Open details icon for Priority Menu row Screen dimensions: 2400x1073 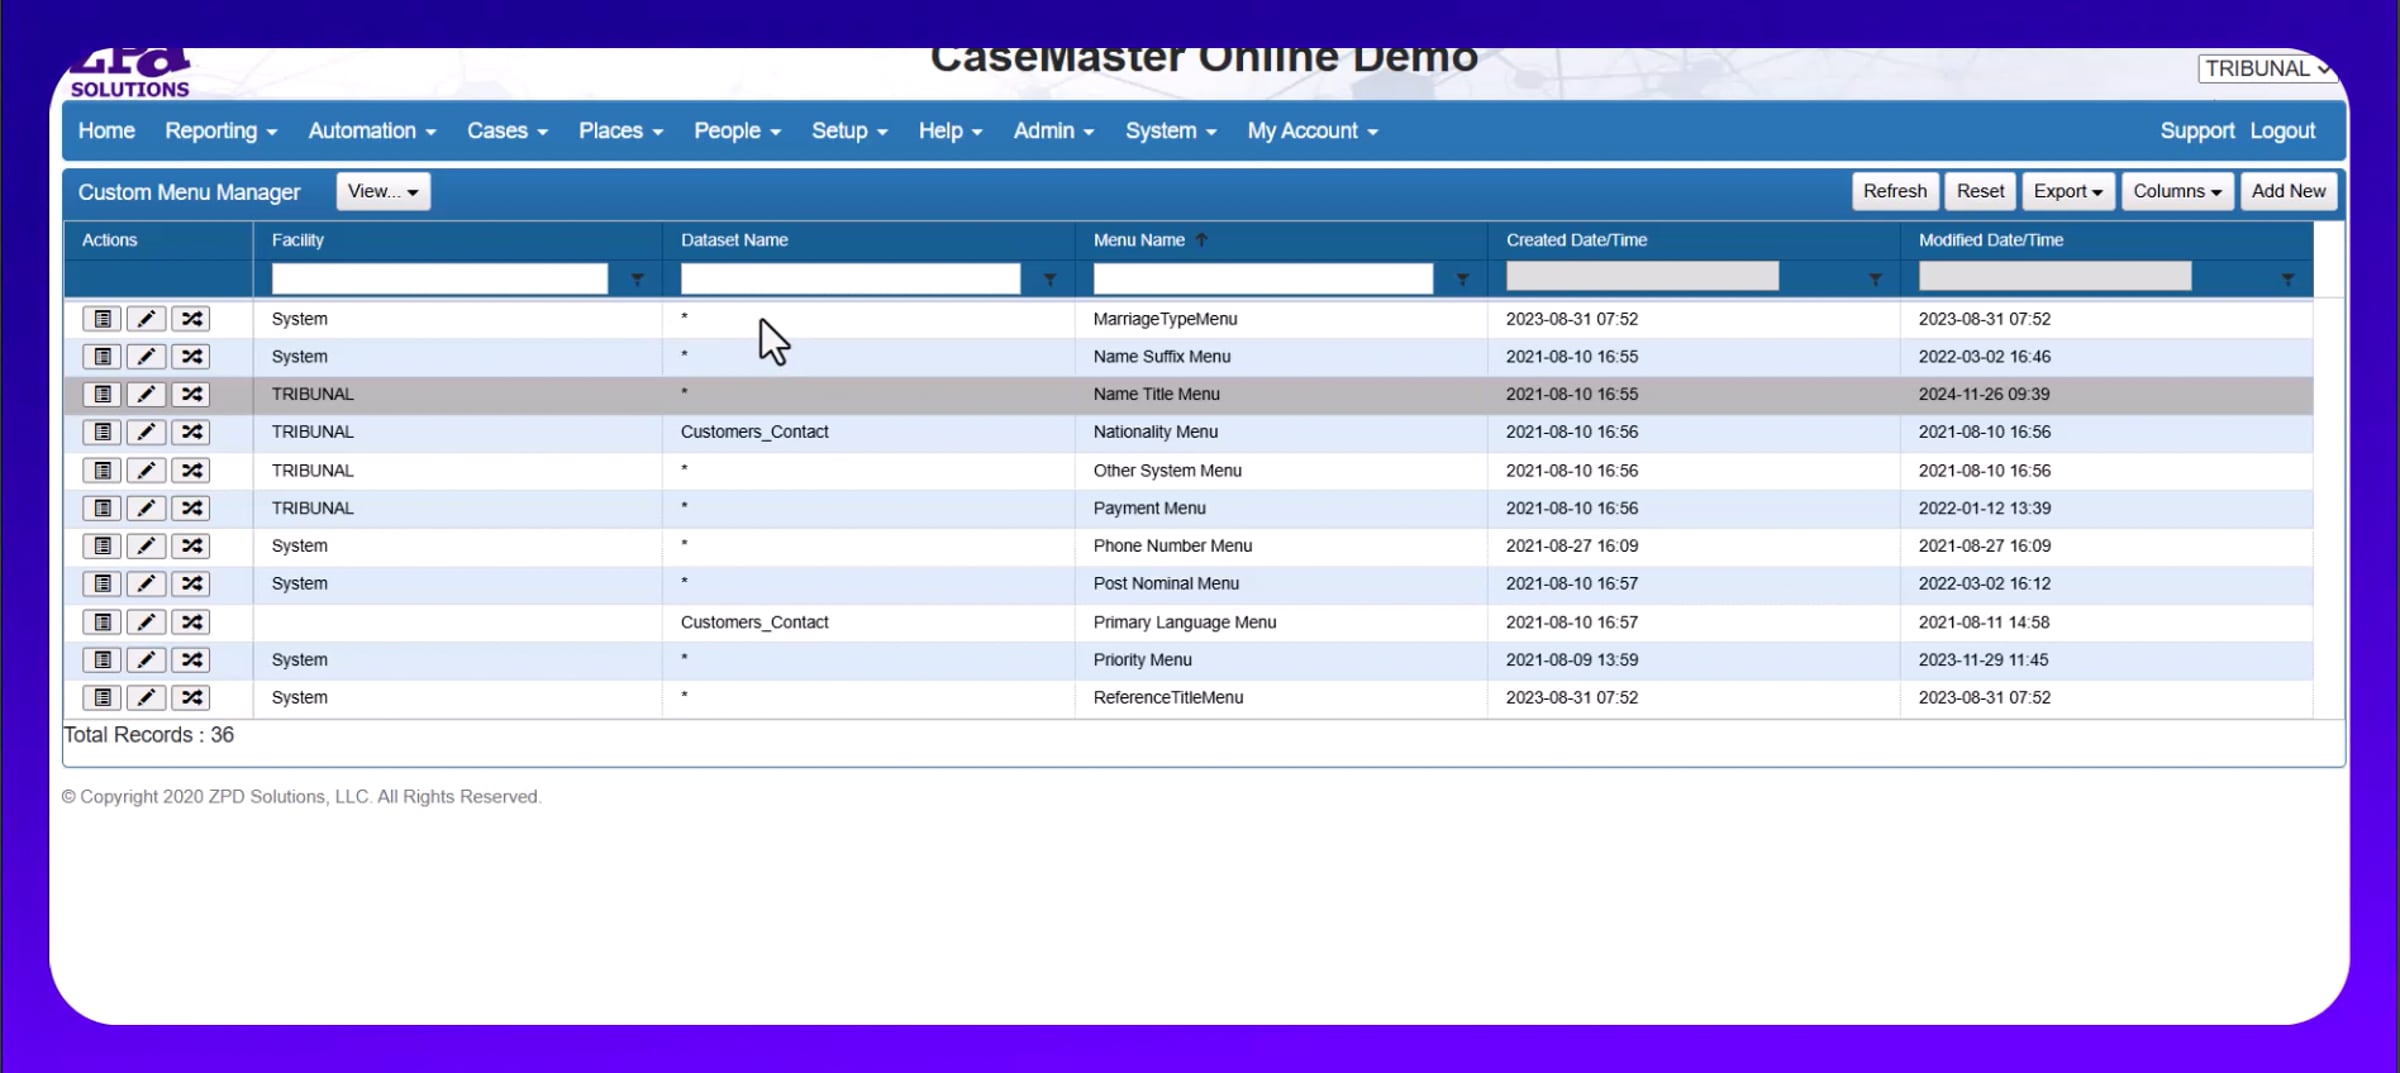[x=102, y=660]
